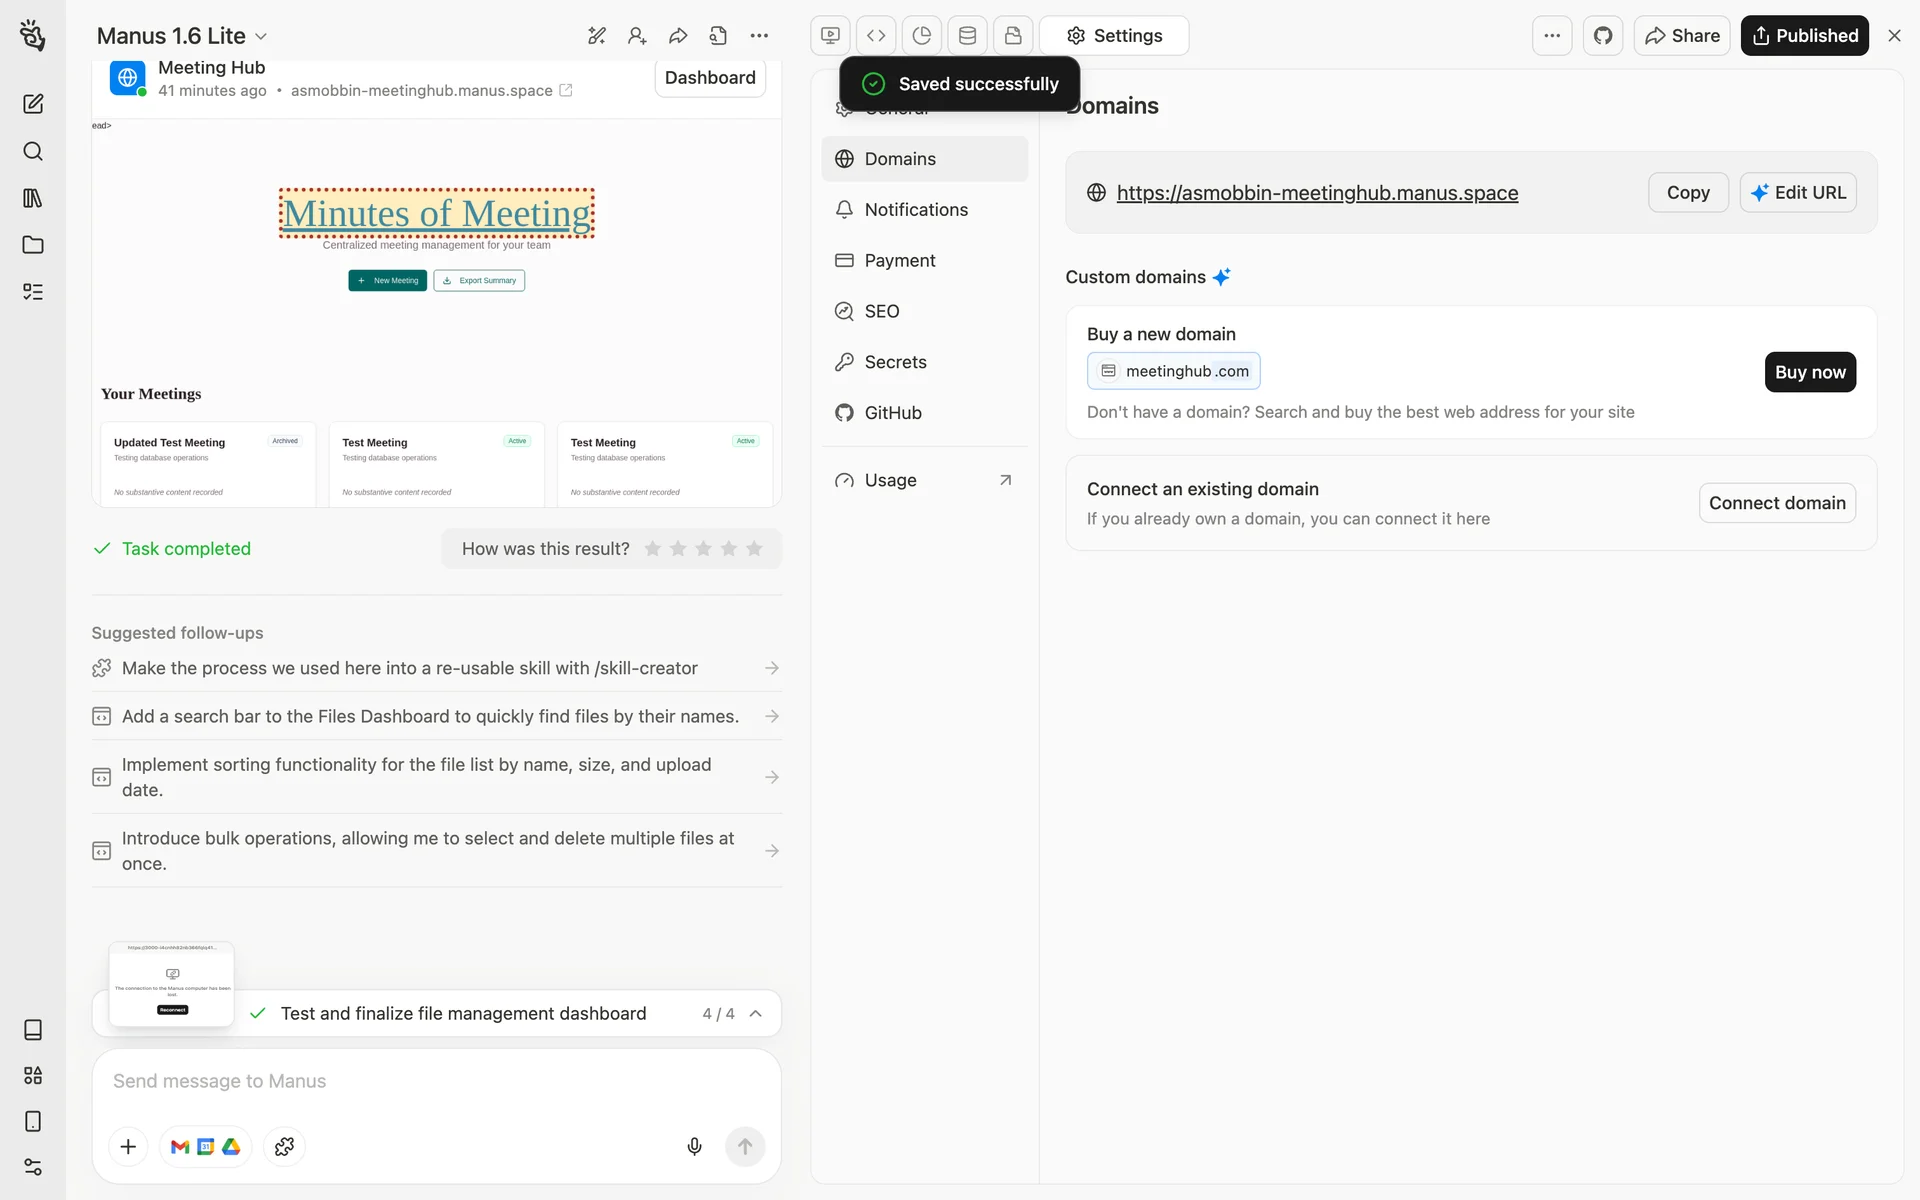Open the skills puzzle icon near message box
This screenshot has width=1920, height=1200.
coord(284,1146)
